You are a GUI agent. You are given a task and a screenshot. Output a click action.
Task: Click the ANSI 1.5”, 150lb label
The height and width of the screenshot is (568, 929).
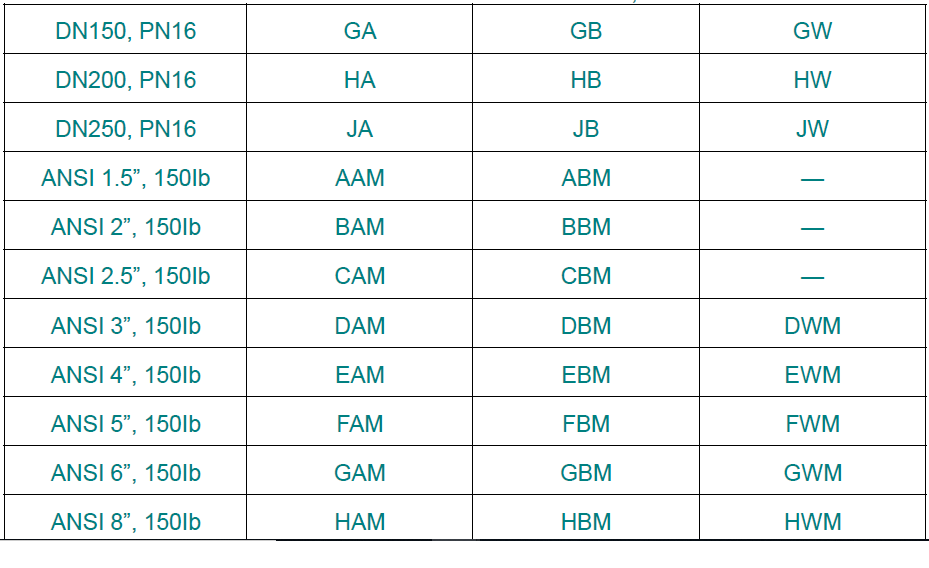[x=126, y=178]
